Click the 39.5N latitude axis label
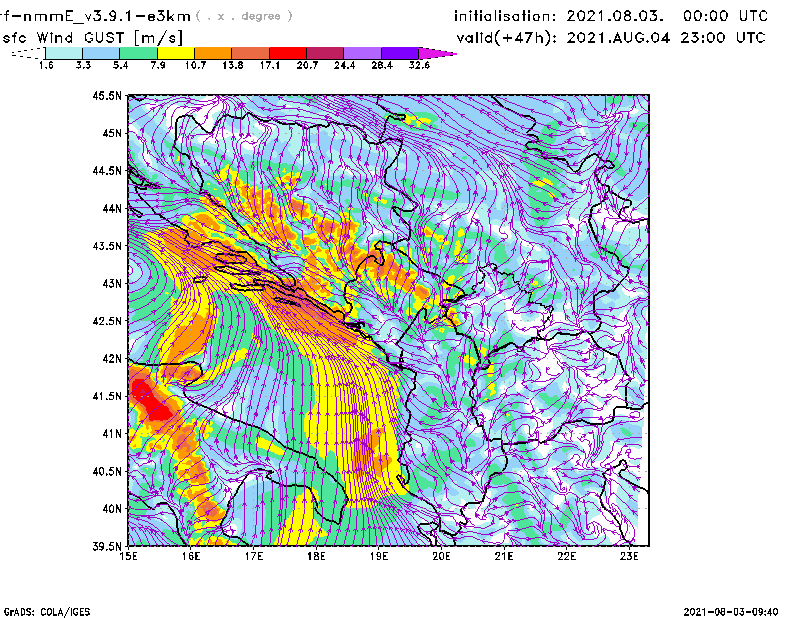This screenshot has width=800, height=618. (x=107, y=547)
